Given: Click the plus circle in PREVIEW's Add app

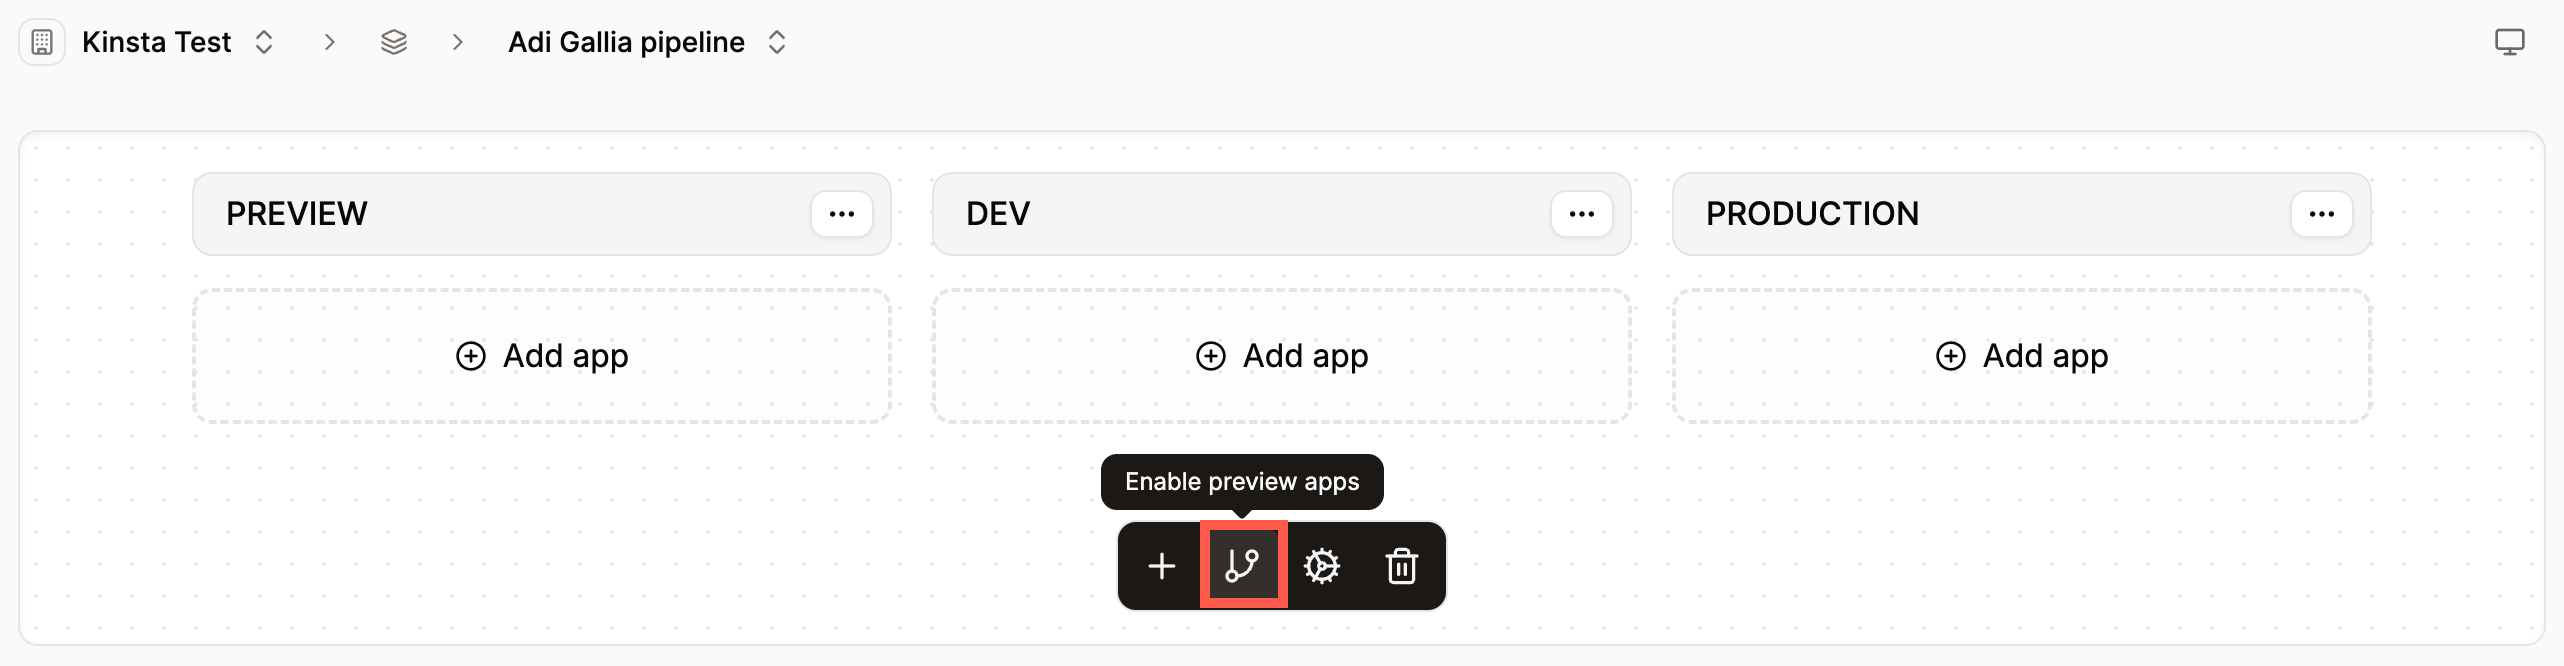Looking at the screenshot, I should 471,356.
